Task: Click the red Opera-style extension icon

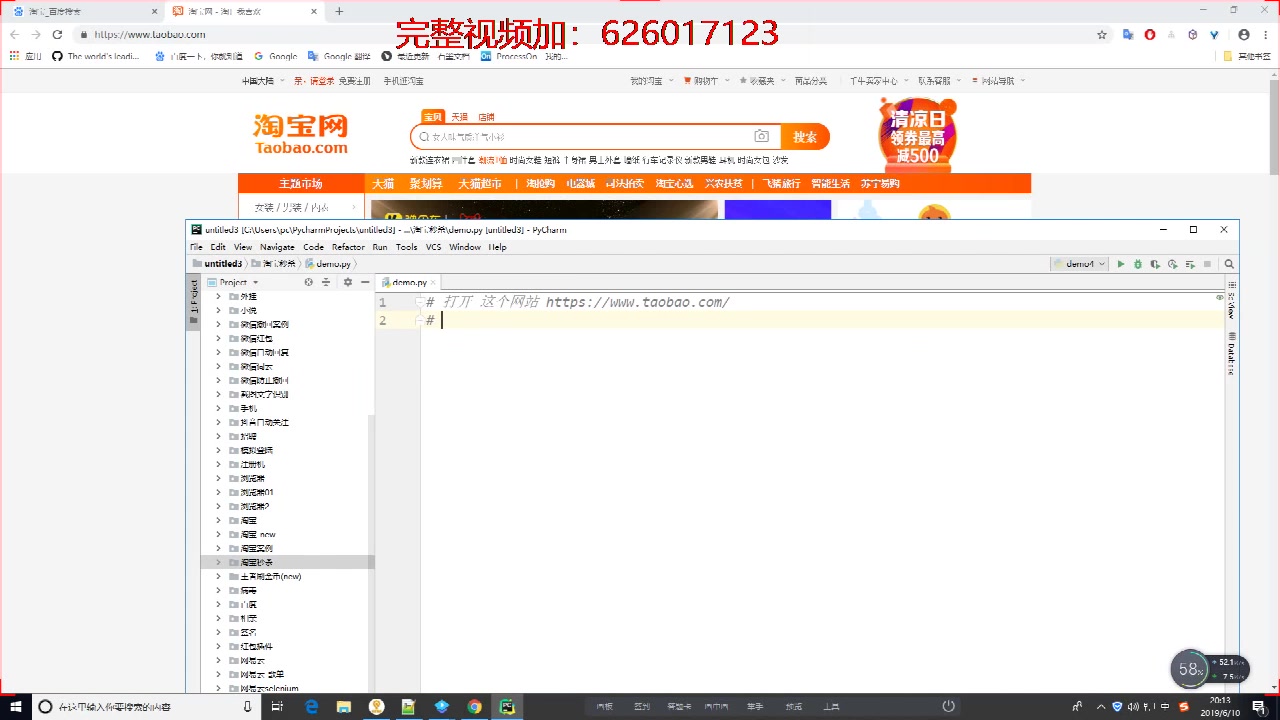Action: pos(1150,34)
